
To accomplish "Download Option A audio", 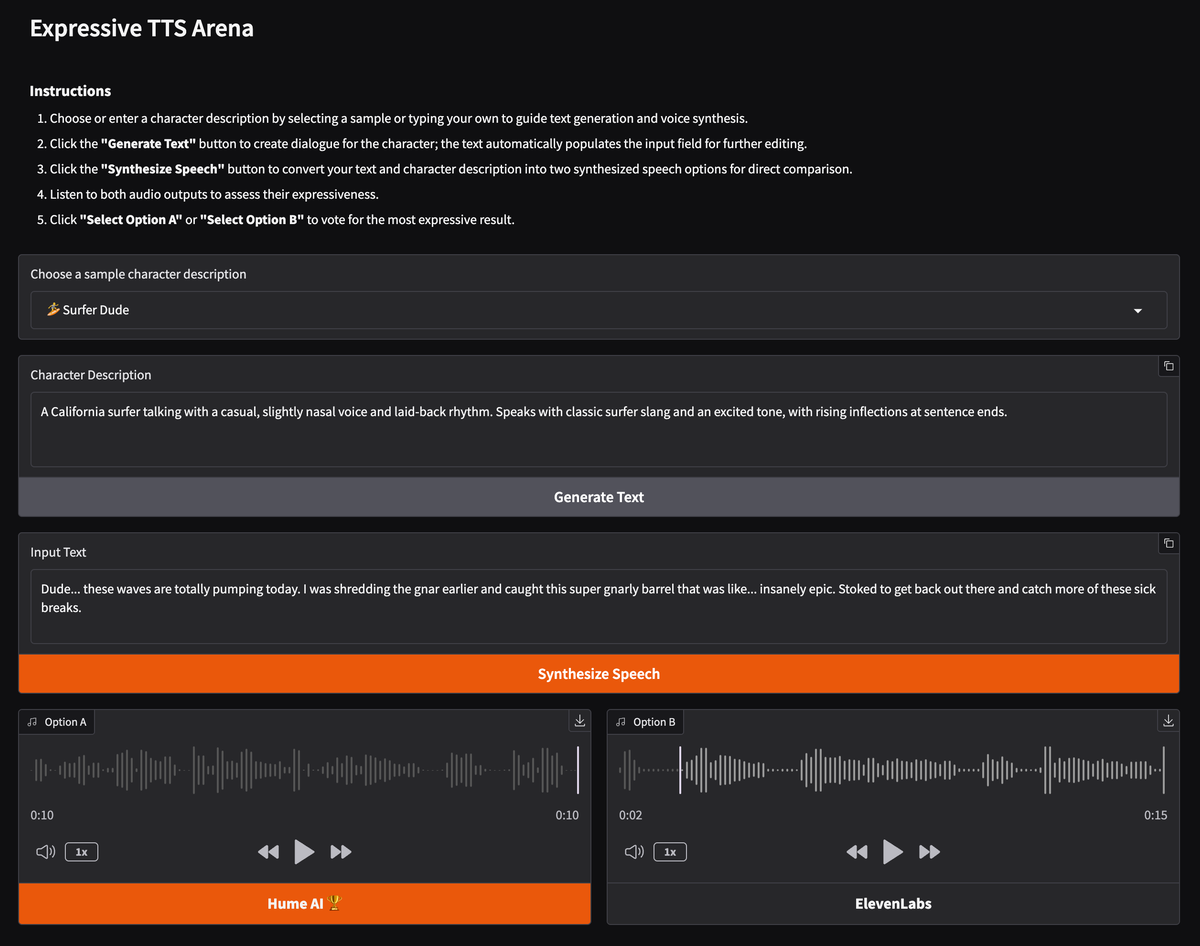I will coord(579,721).
